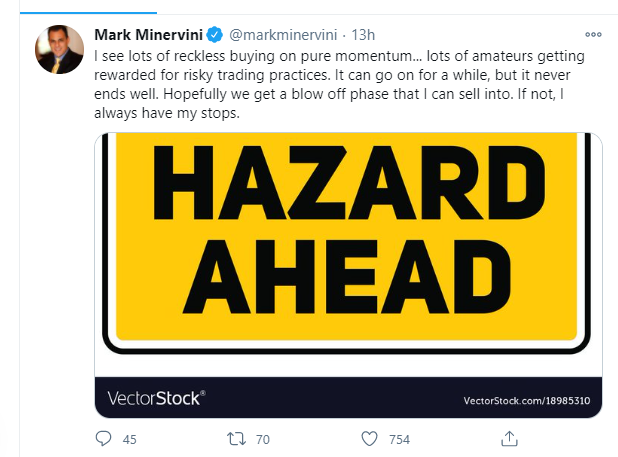Screen dimensions: 618x457
Task: Retweet this post using the arrows icon
Action: point(235,437)
